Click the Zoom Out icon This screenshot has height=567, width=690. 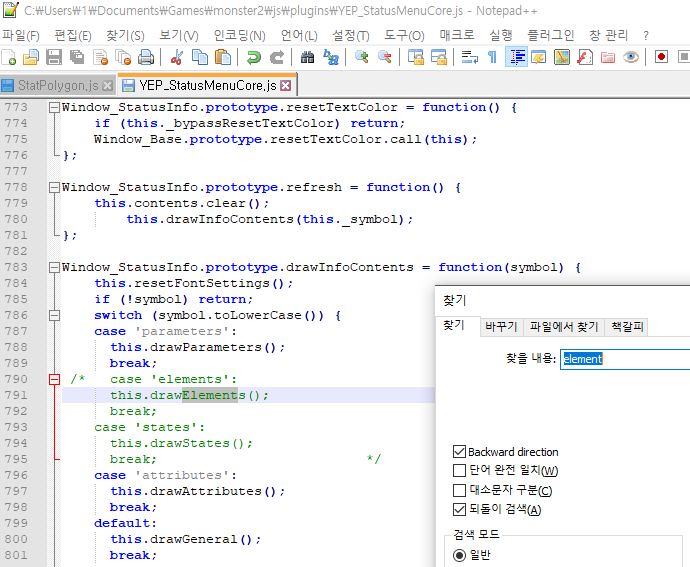tap(385, 57)
